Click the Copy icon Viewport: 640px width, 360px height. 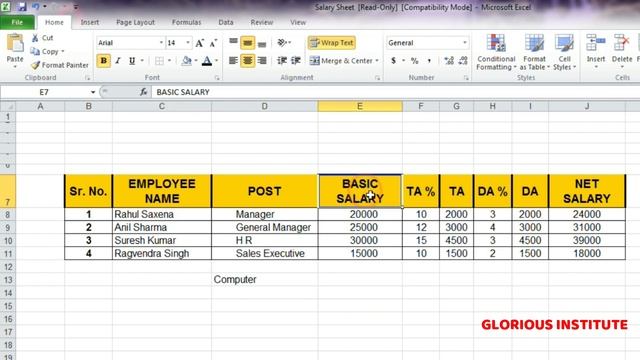tap(35, 51)
